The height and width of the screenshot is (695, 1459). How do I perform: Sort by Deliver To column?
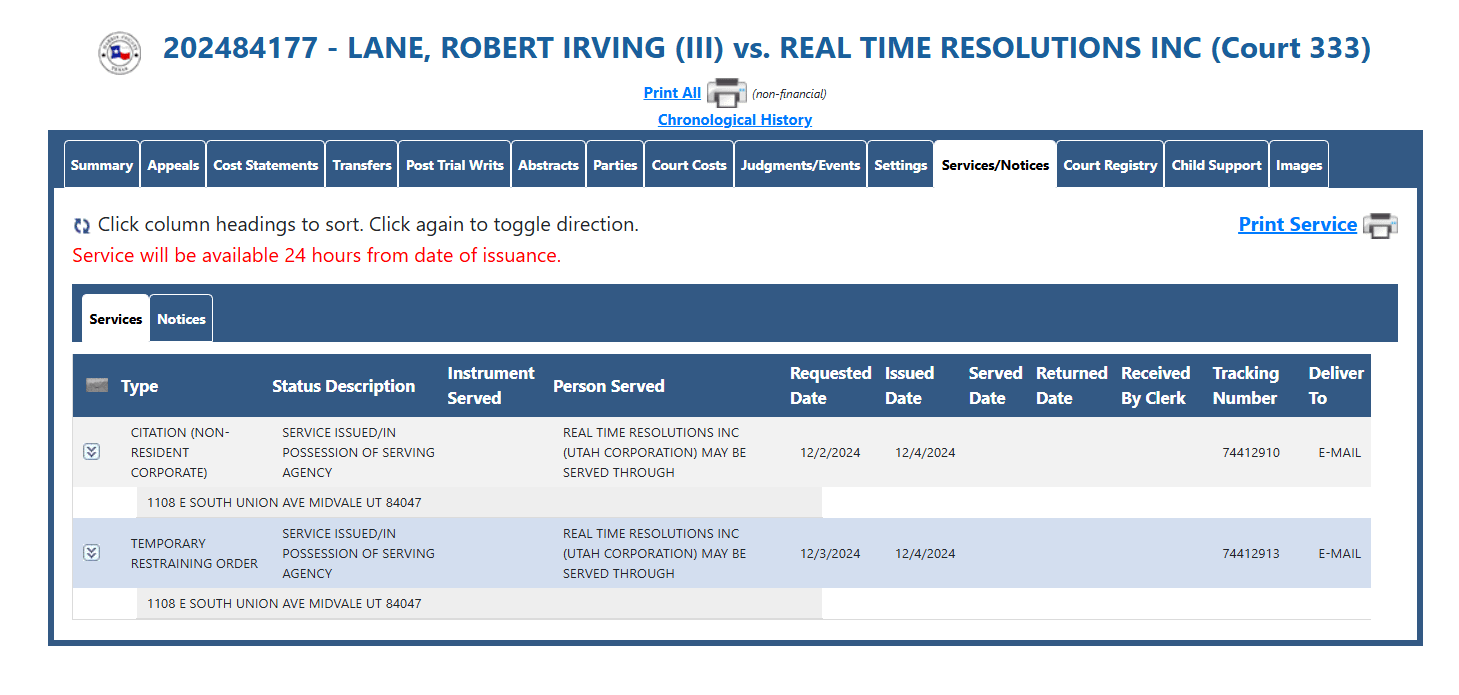[1336, 386]
